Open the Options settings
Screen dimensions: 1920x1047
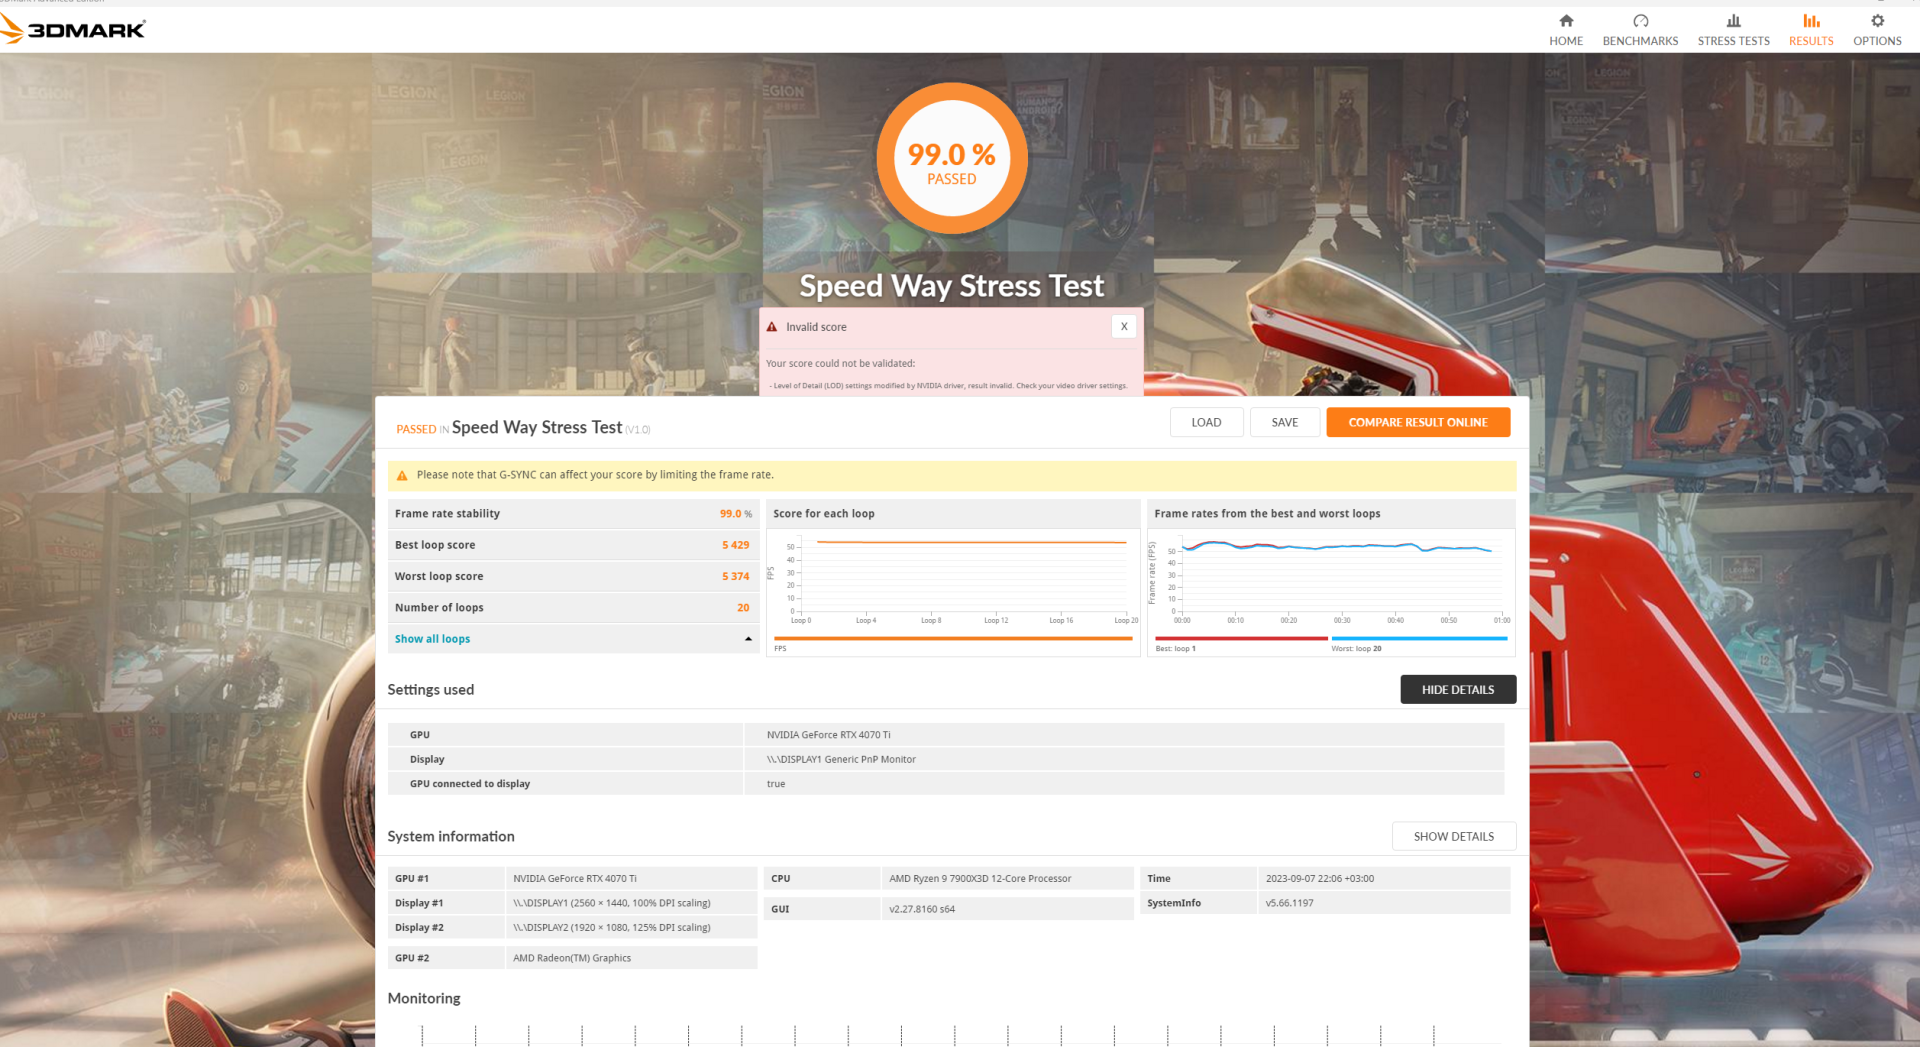pos(1877,30)
